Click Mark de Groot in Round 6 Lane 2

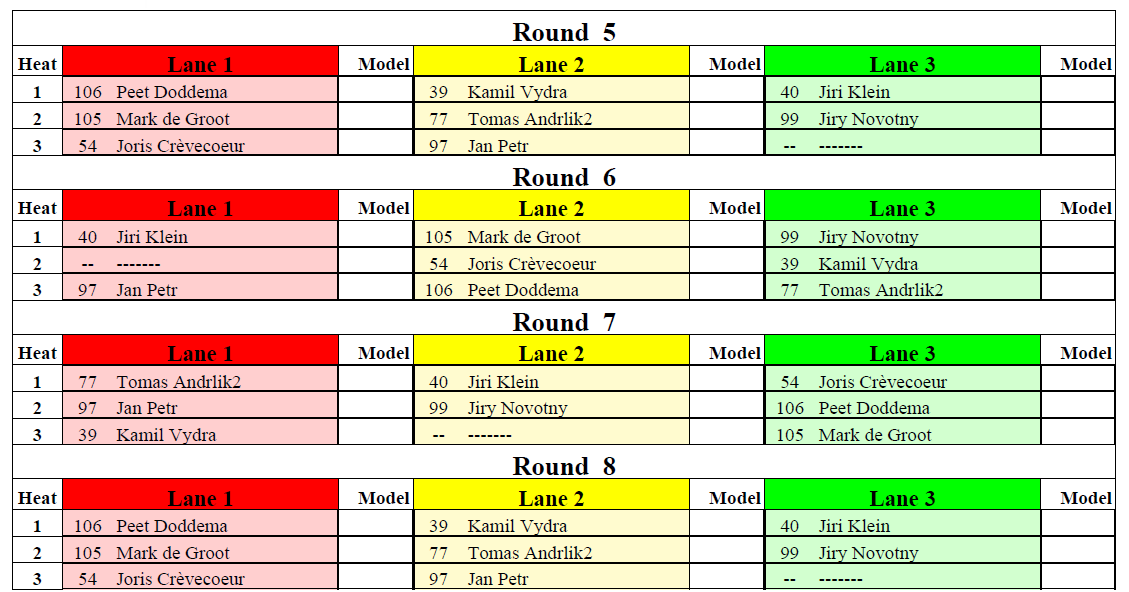pyautogui.click(x=523, y=237)
